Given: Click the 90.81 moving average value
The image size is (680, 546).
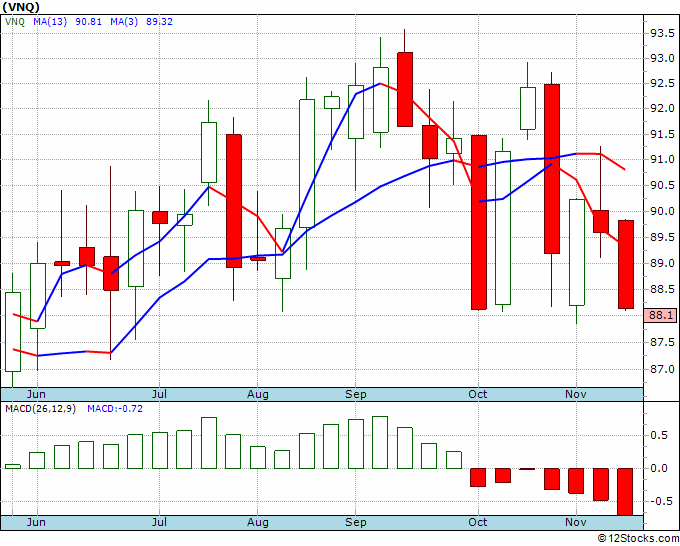Looking at the screenshot, I should point(88,22).
